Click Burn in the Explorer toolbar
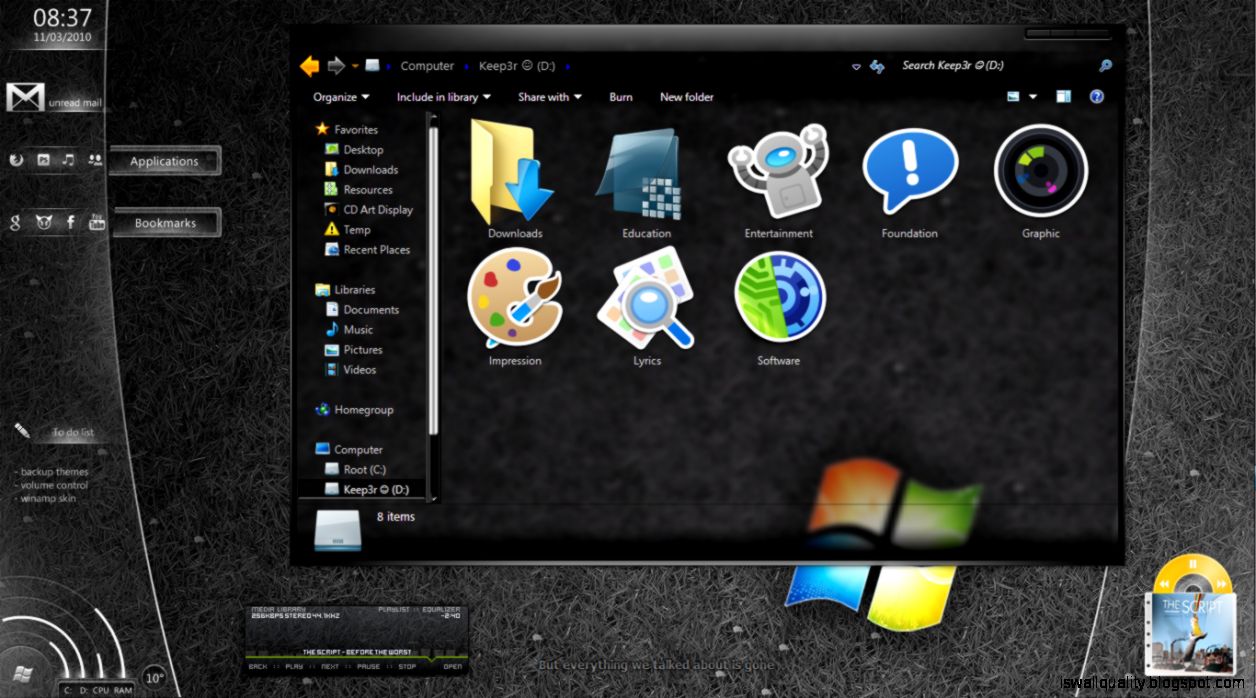Image resolution: width=1256 pixels, height=698 pixels. point(620,97)
